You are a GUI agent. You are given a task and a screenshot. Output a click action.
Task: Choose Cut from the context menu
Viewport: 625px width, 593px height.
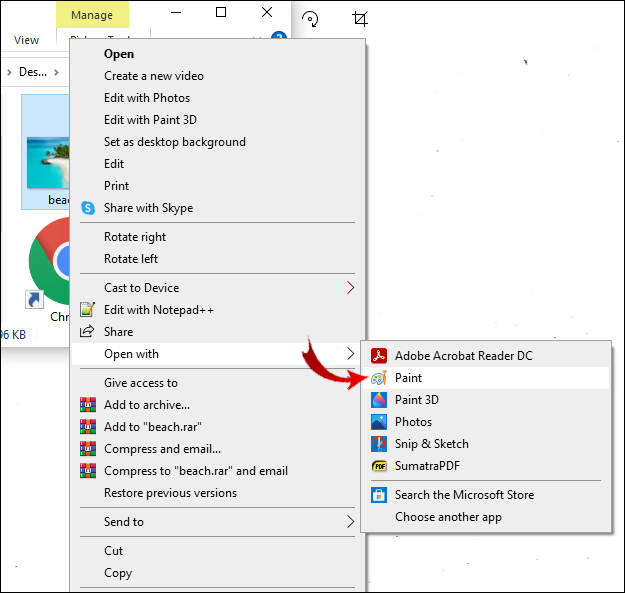[217, 550]
